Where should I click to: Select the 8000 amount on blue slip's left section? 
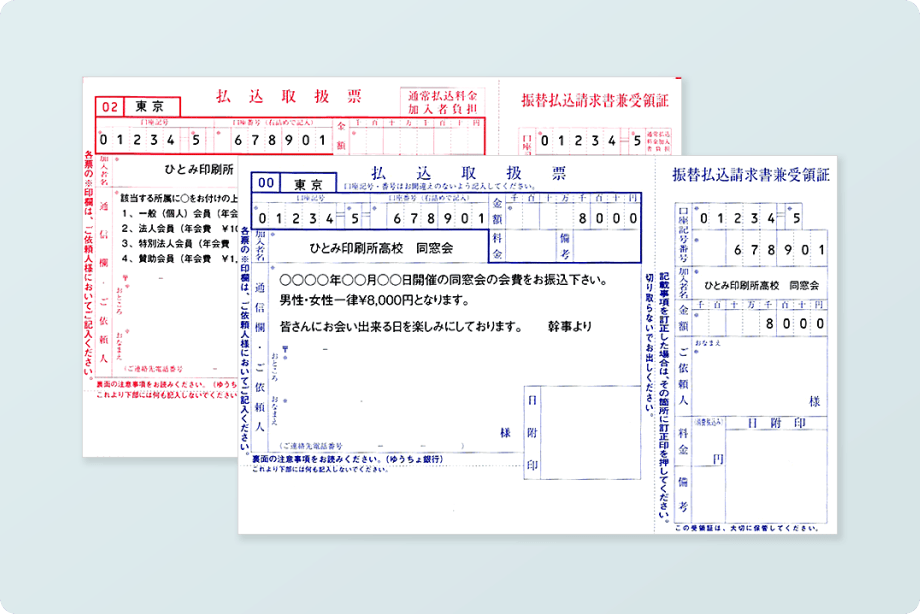click(608, 219)
